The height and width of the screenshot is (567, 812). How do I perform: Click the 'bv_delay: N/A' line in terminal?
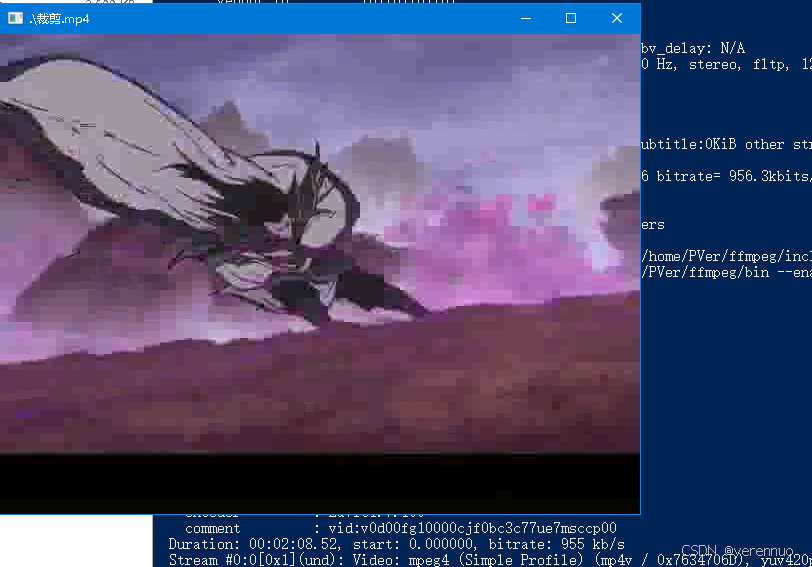[x=693, y=49]
